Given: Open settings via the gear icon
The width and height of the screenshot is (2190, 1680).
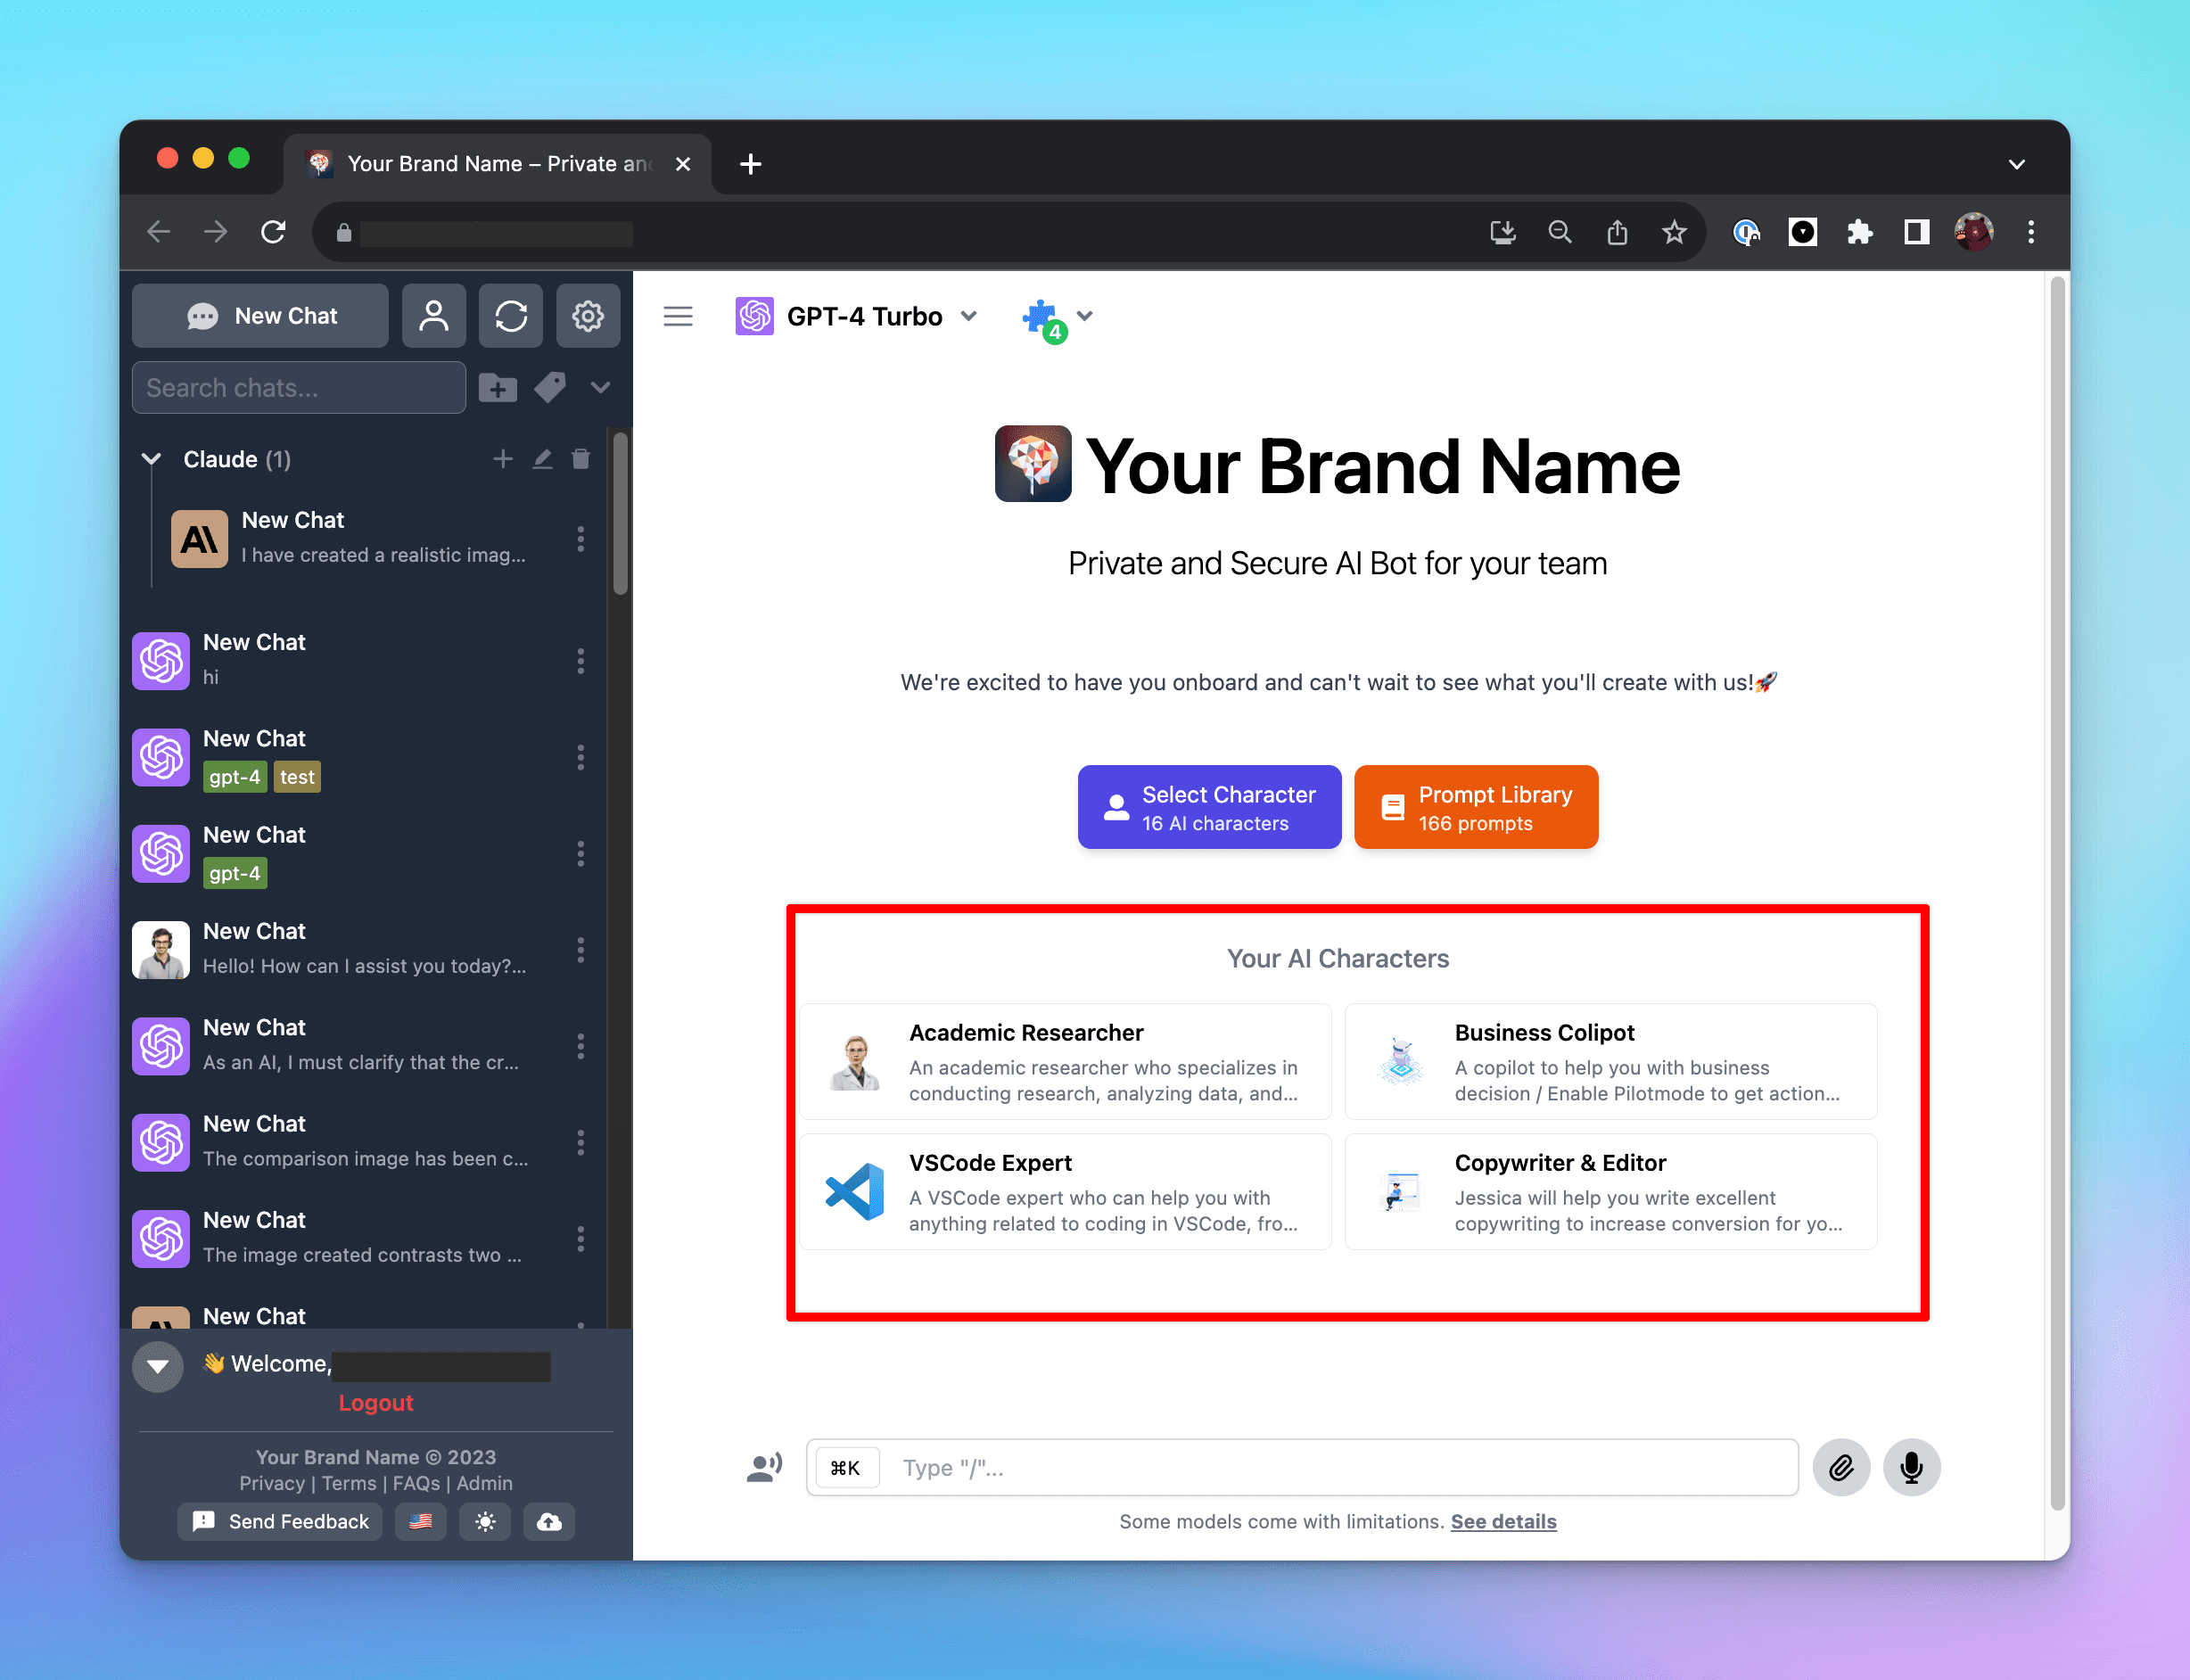Looking at the screenshot, I should point(588,315).
